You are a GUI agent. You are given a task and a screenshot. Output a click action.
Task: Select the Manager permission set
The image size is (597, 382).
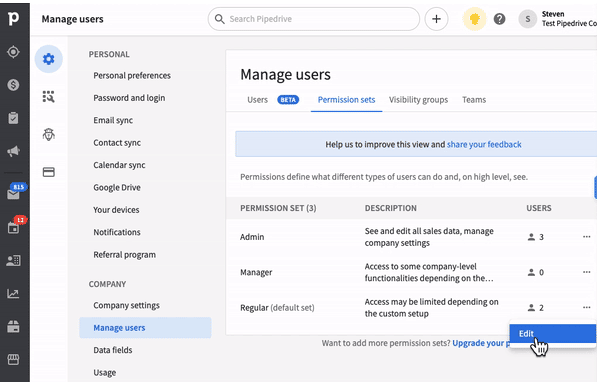click(x=256, y=272)
